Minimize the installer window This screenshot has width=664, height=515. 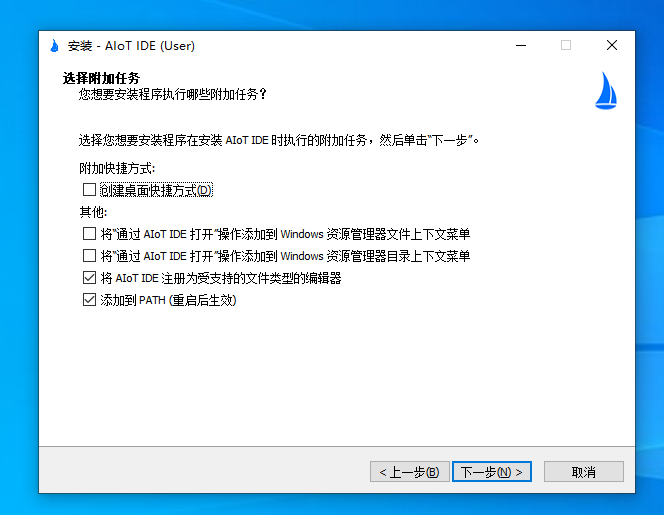click(521, 45)
